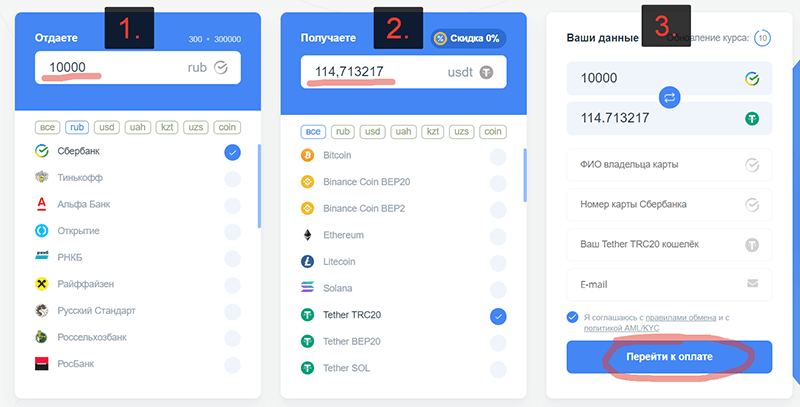Click the Tinkoff crest icon
Viewport: 800px width, 407px height.
[x=41, y=177]
